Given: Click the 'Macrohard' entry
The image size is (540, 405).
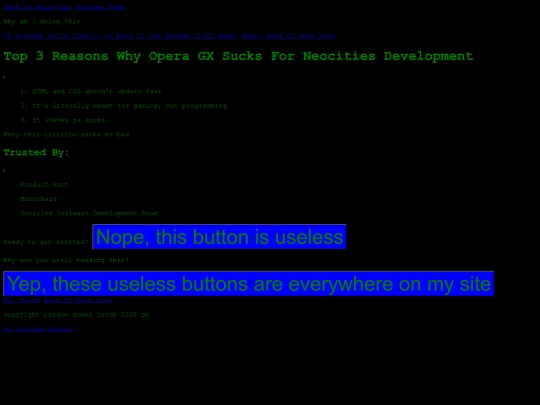Looking at the screenshot, I should point(38,199).
